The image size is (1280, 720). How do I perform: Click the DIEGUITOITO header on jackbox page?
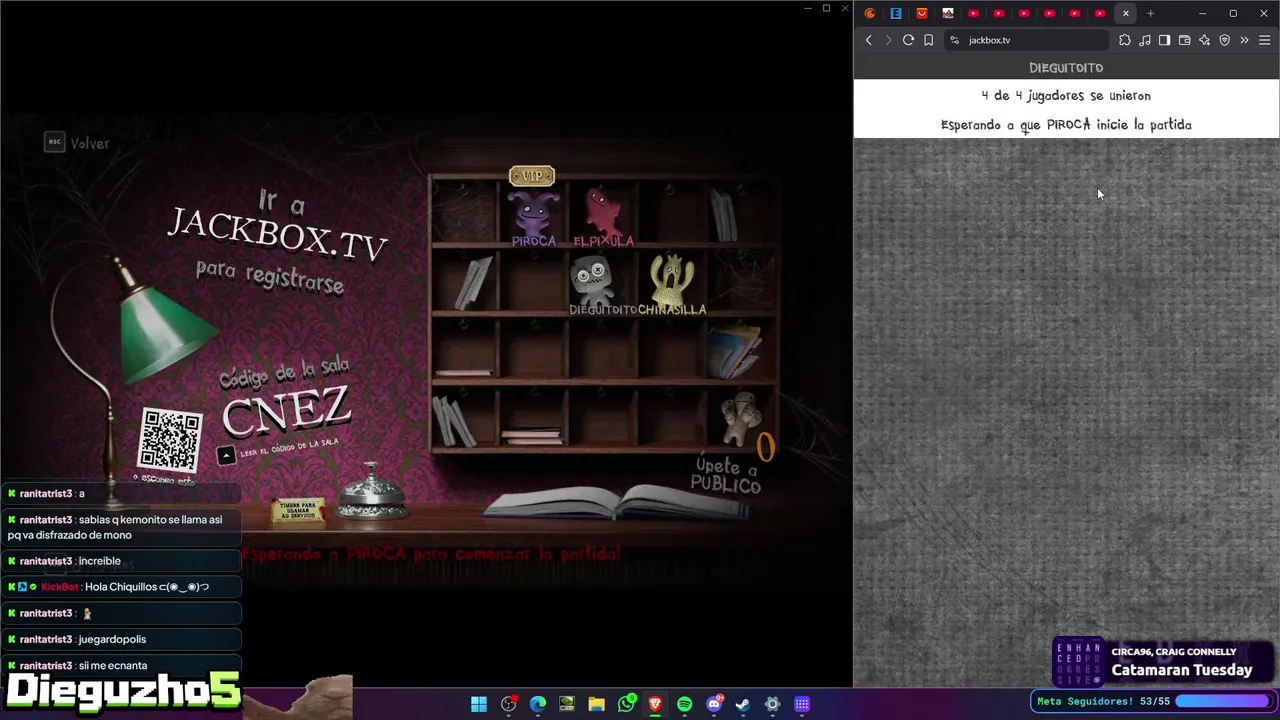pos(1066,68)
